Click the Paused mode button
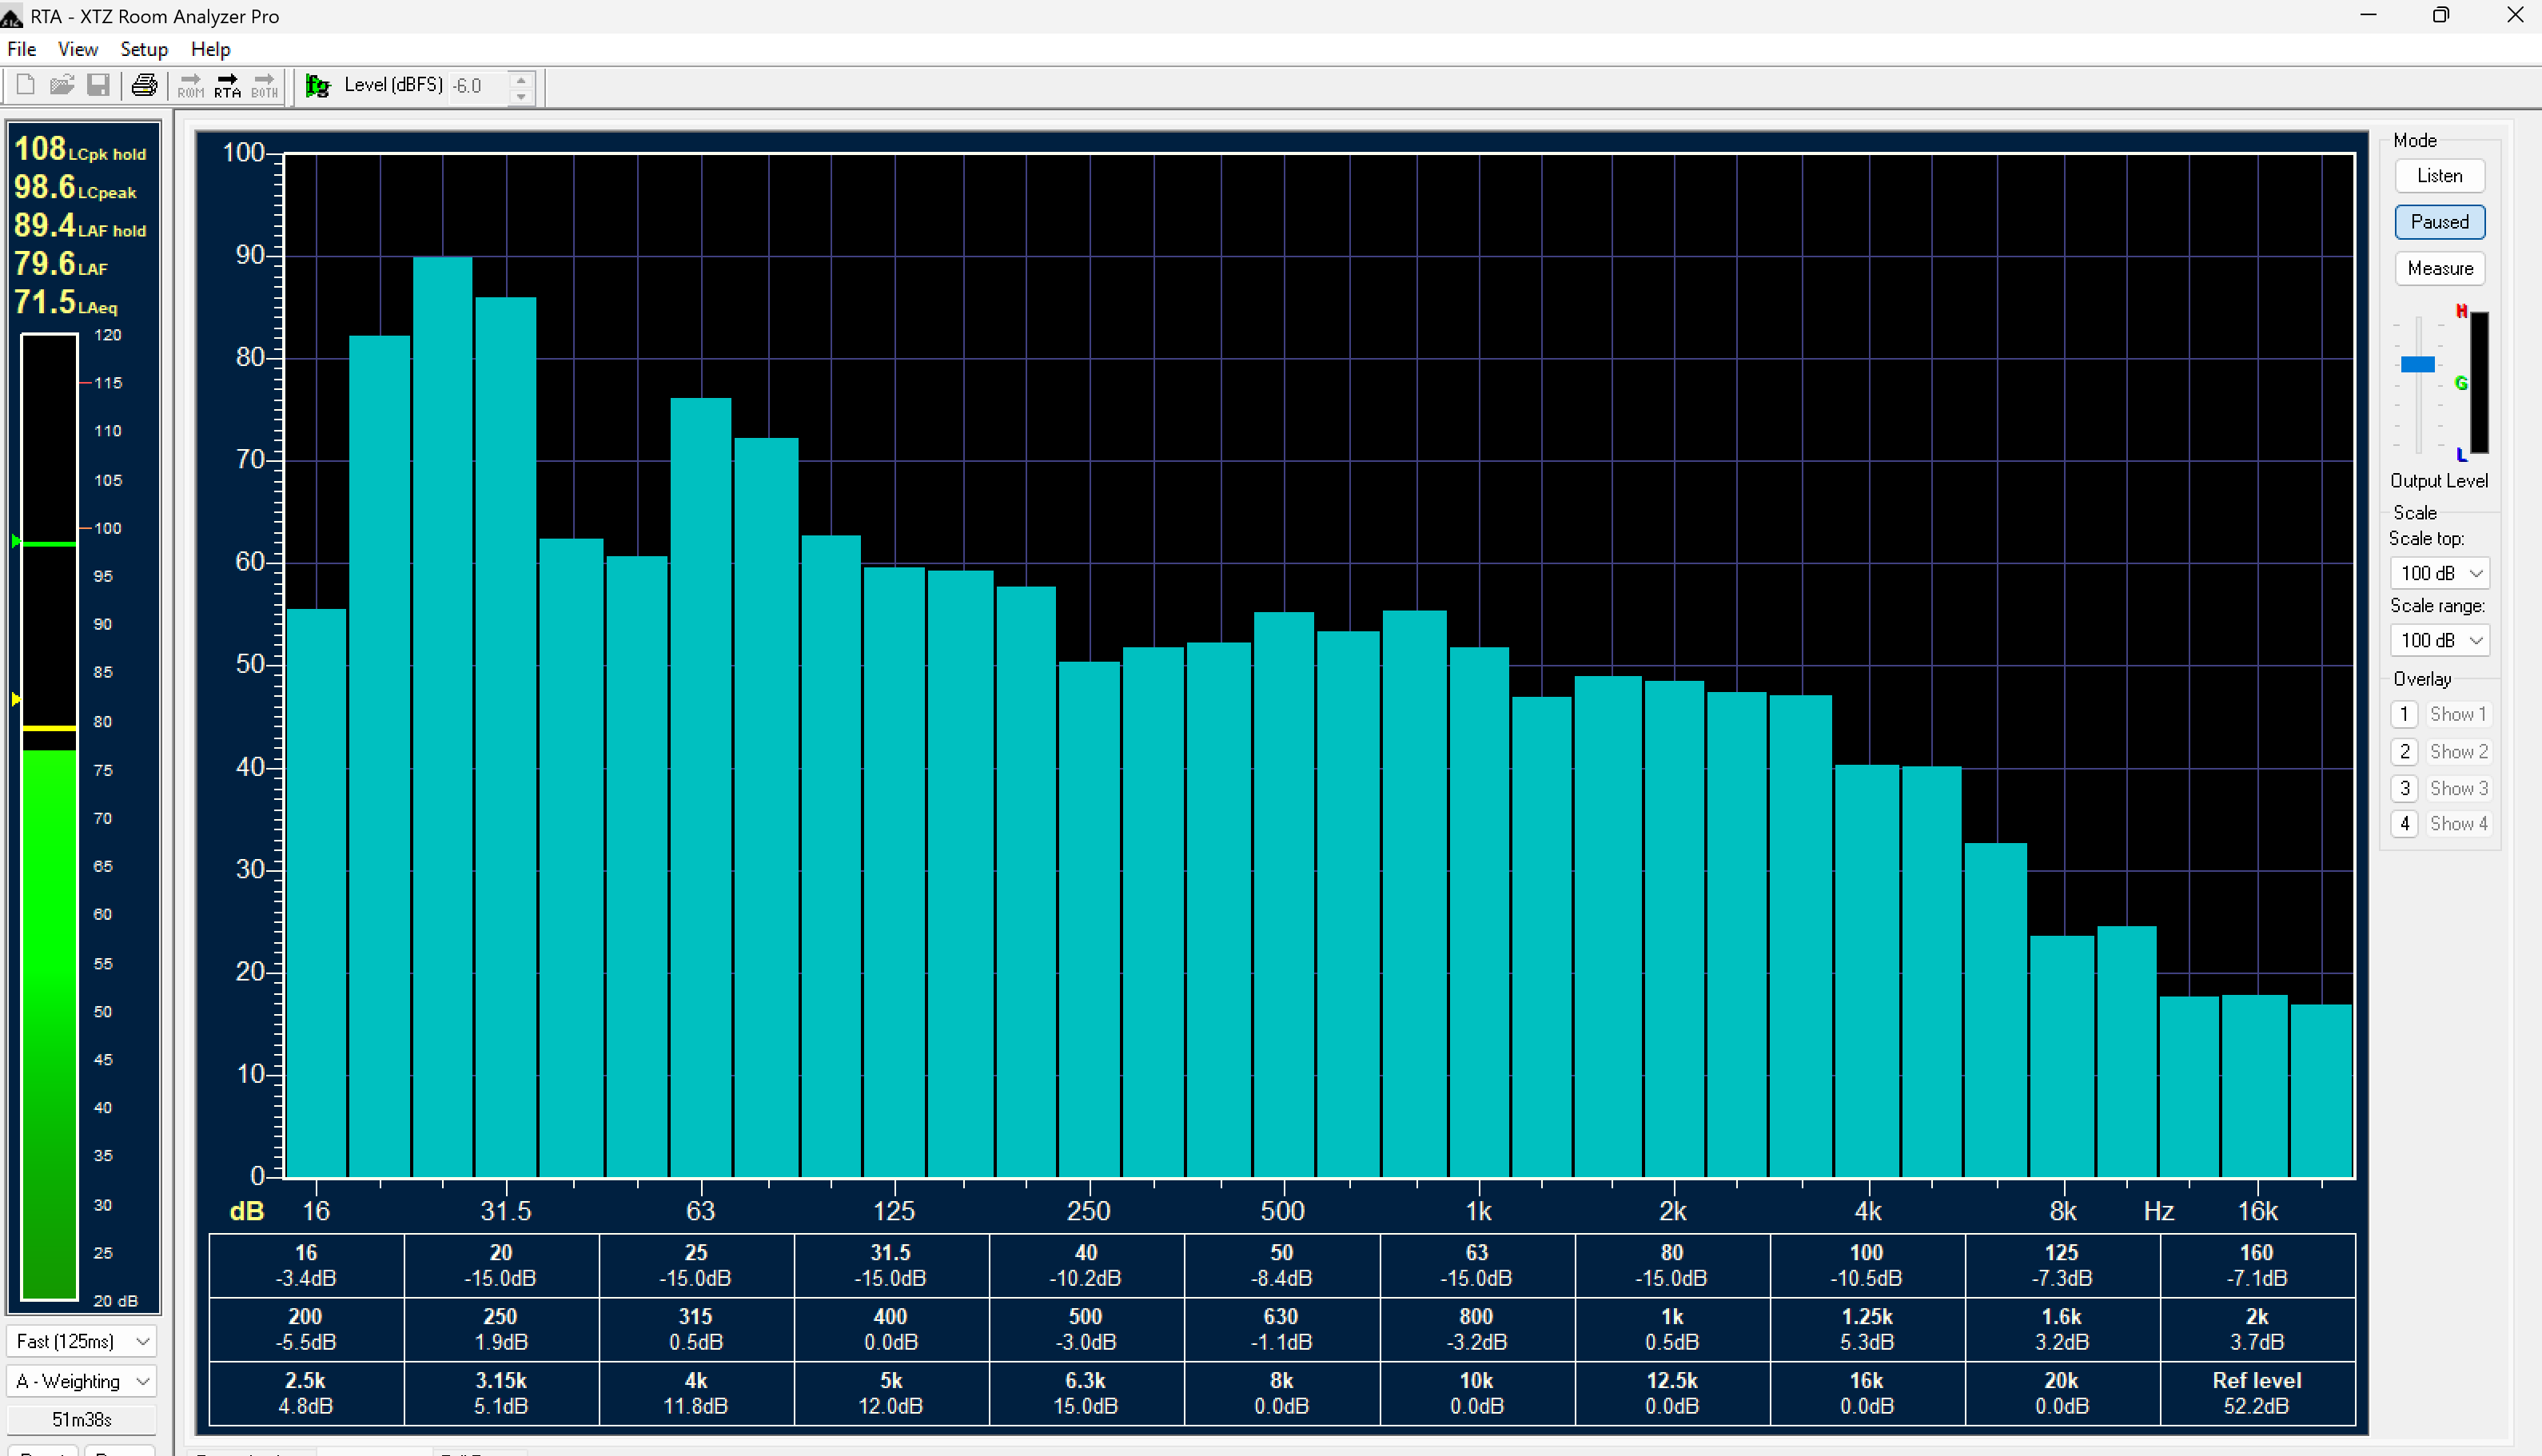This screenshot has height=1456, width=2542. click(x=2440, y=222)
